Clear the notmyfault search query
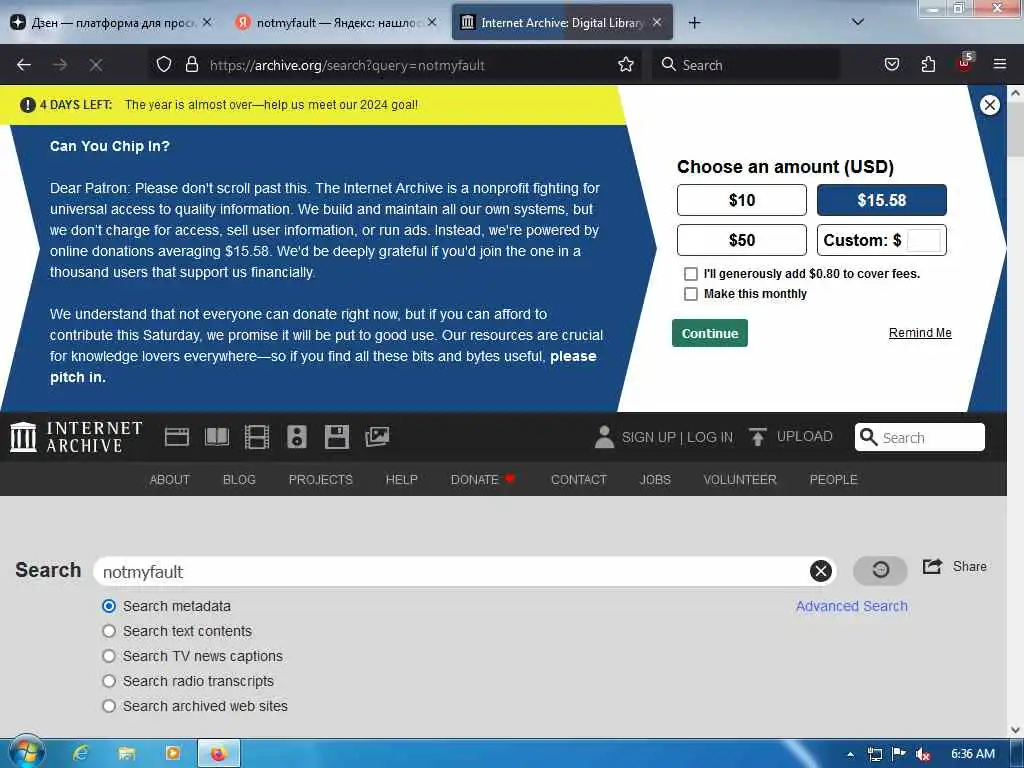Viewport: 1024px width, 768px height. pyautogui.click(x=821, y=571)
